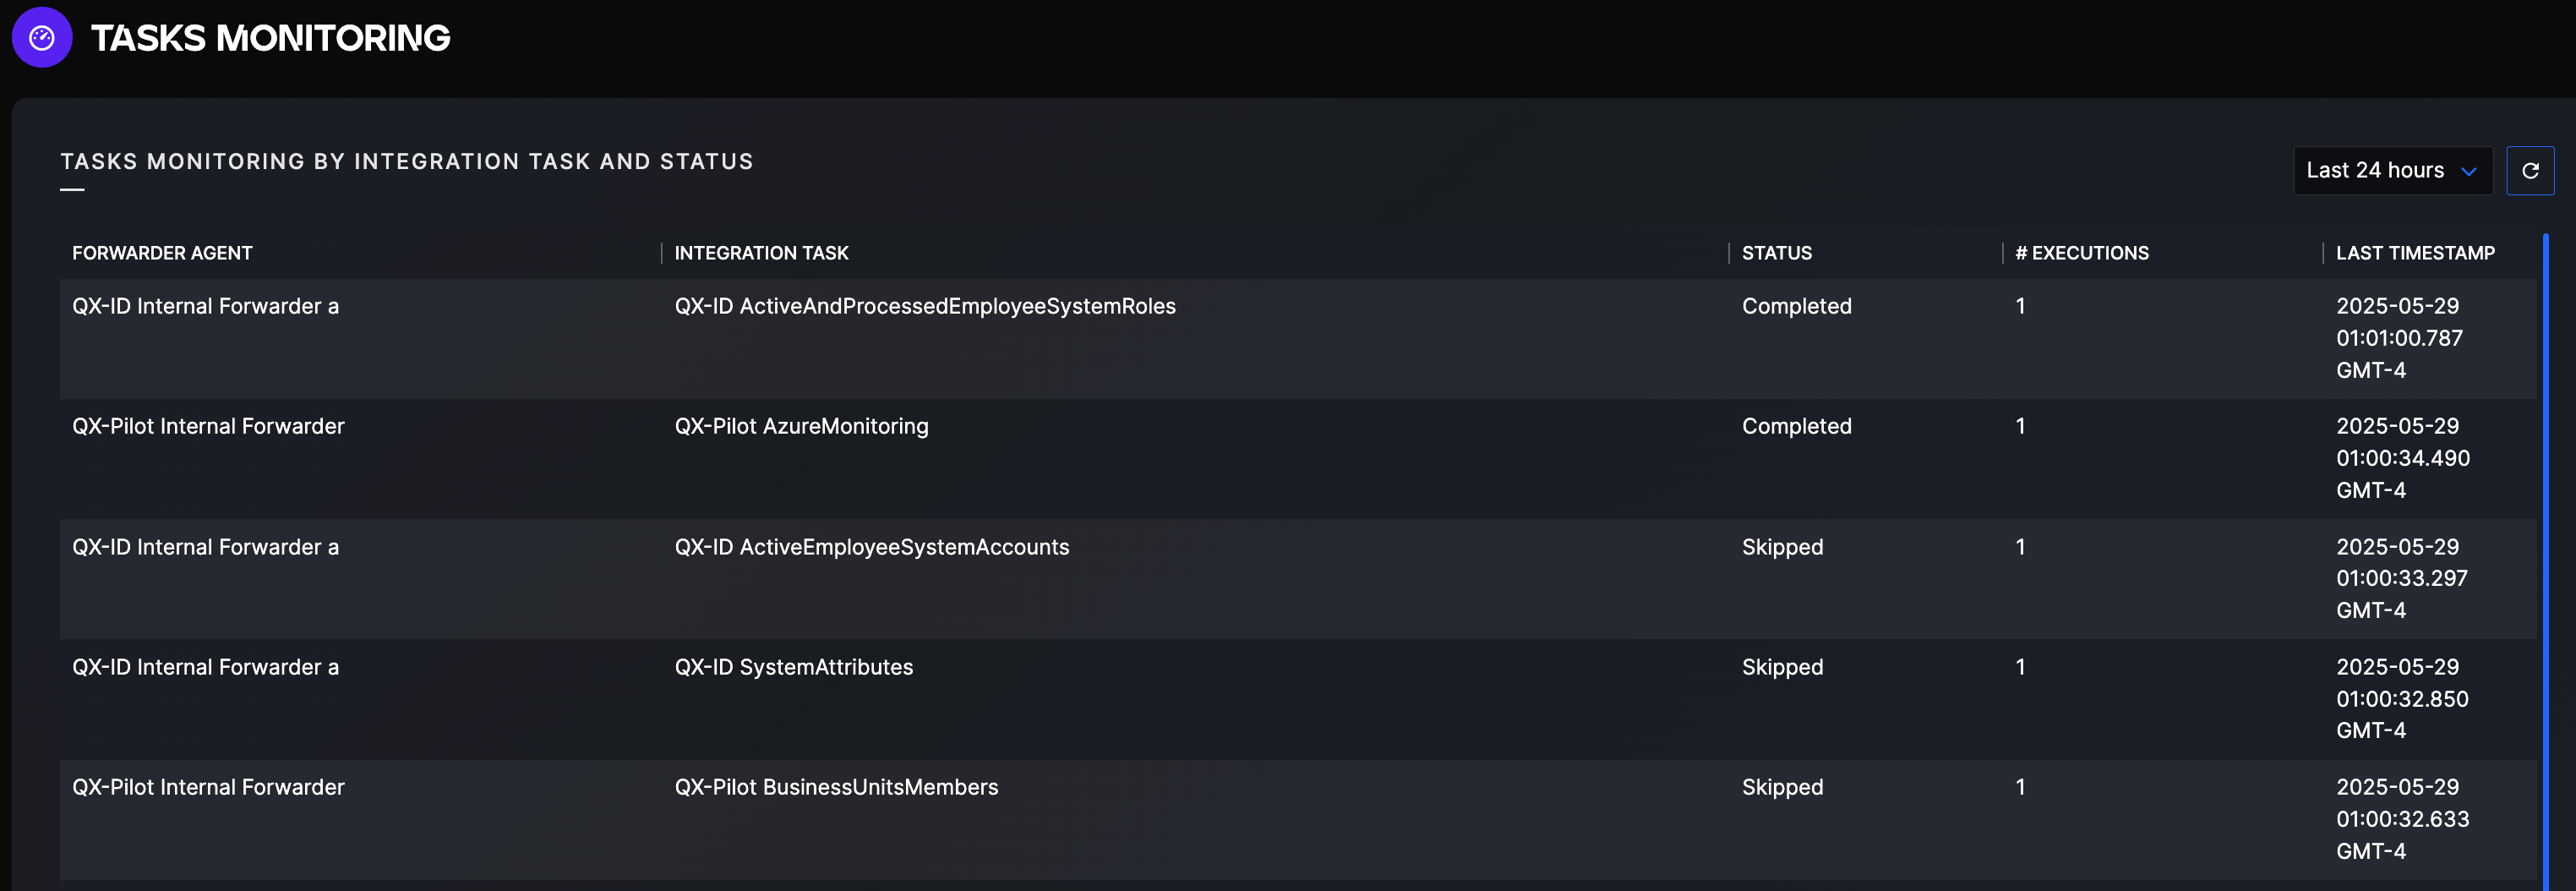Sort by Integration Task column header
This screenshot has height=891, width=2576.
click(761, 253)
